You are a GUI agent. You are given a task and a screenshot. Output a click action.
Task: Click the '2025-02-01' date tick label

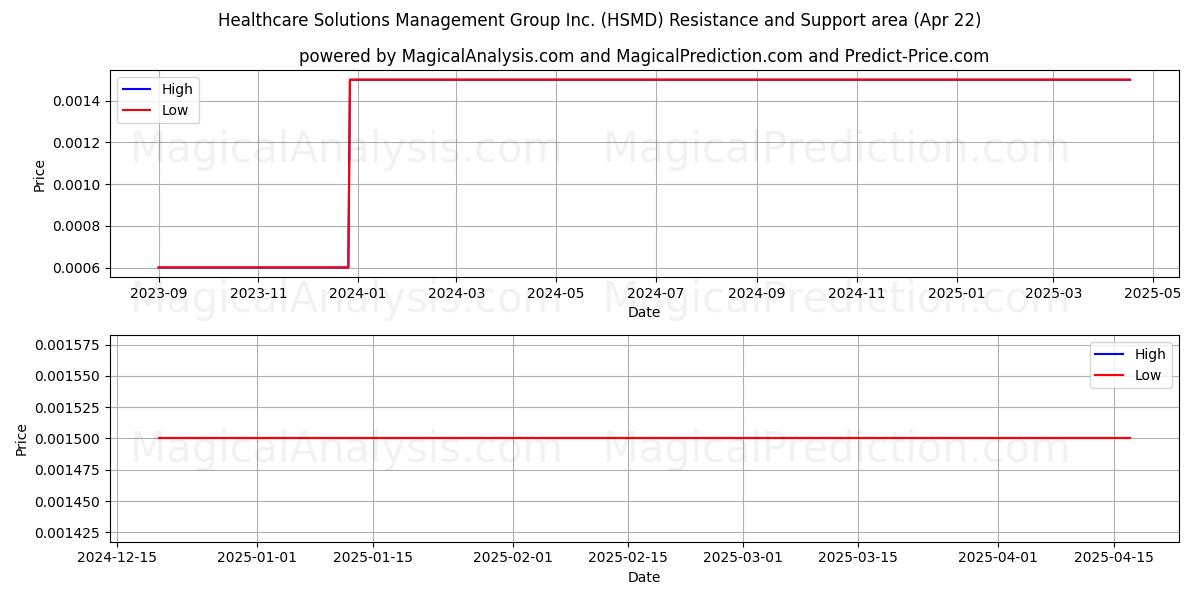click(513, 557)
